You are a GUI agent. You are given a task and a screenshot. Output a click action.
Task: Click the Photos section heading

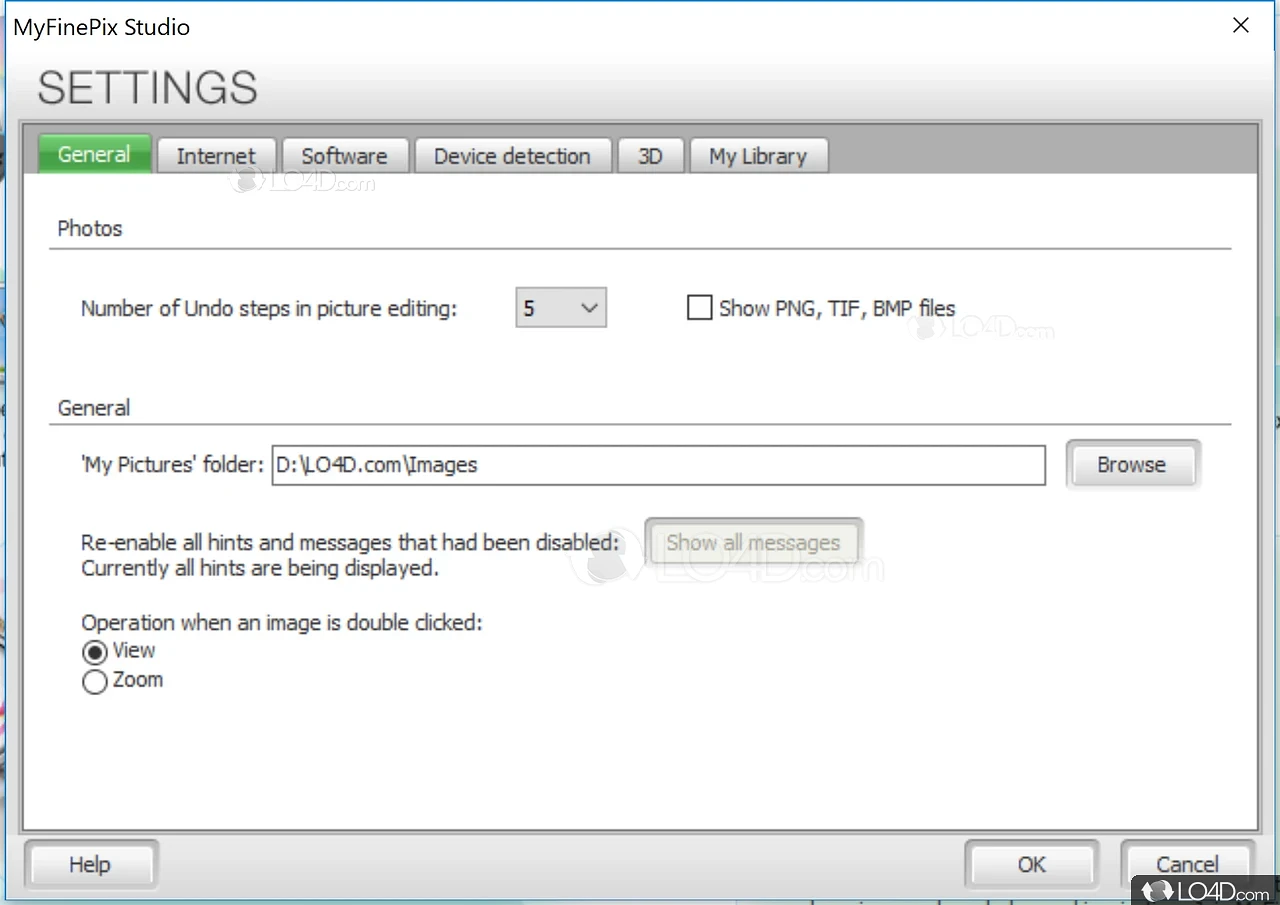click(x=90, y=228)
